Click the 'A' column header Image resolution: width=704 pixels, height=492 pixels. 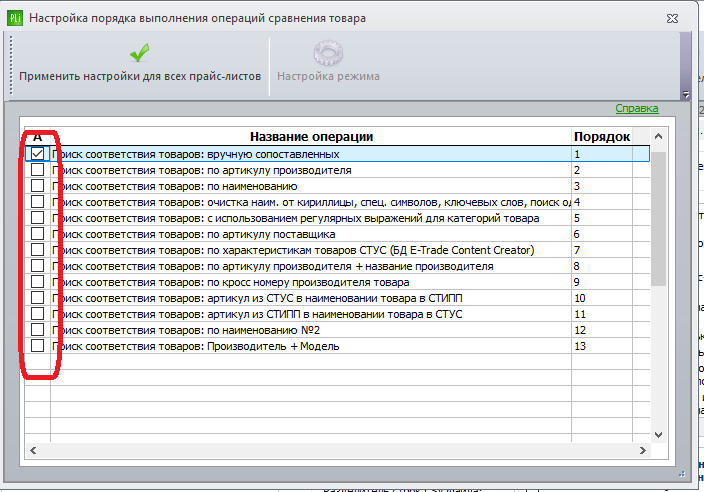37,136
